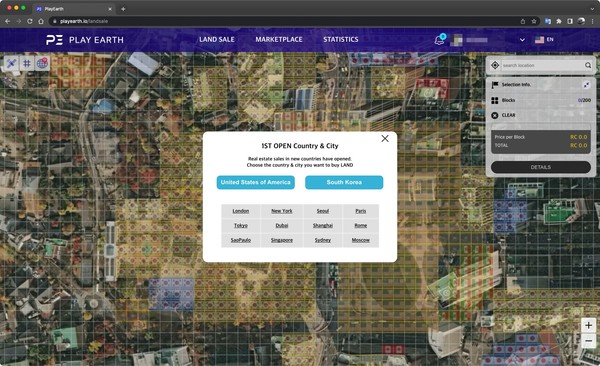Click the browser forward arrow
600x366 pixels.
[x=19, y=21]
